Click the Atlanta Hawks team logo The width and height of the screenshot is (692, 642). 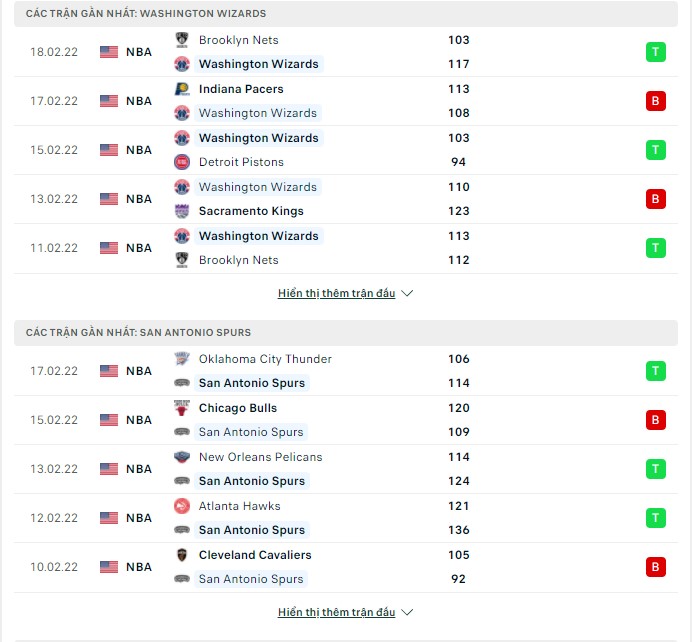182,506
